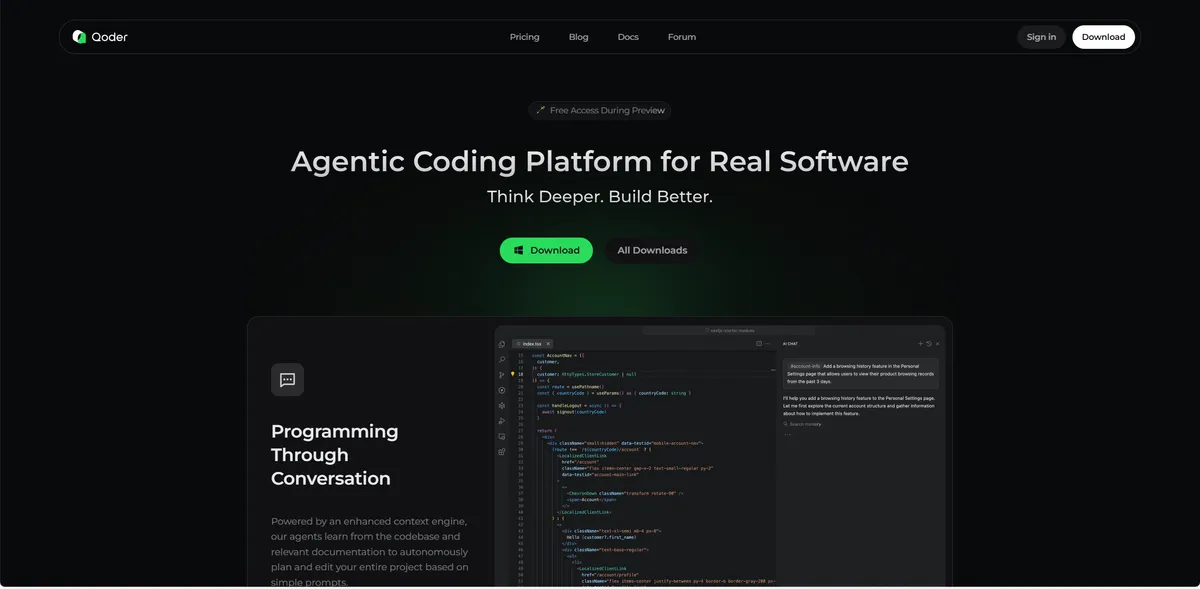Open All Downloads
The height and width of the screenshot is (589, 1200).
(652, 250)
